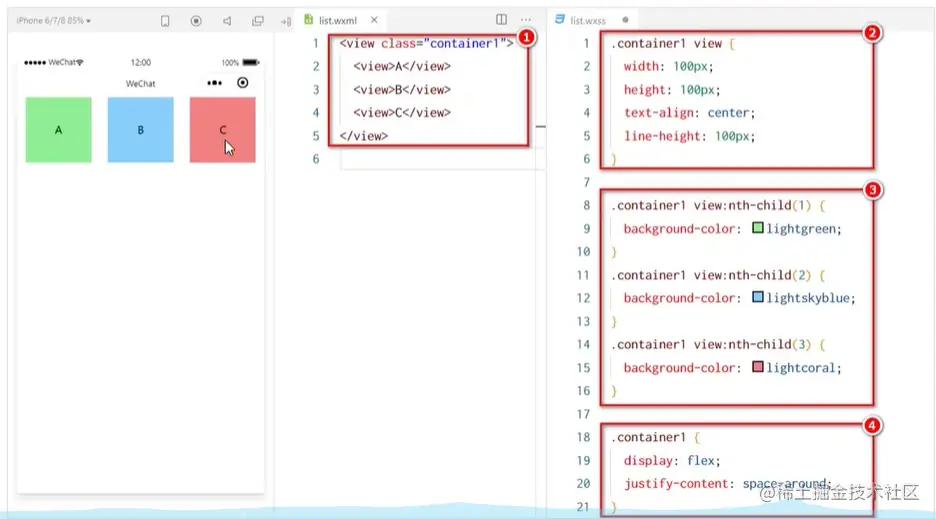Toggle the simulator sound speaker icon
The width and height of the screenshot is (936, 519).
[227, 21]
